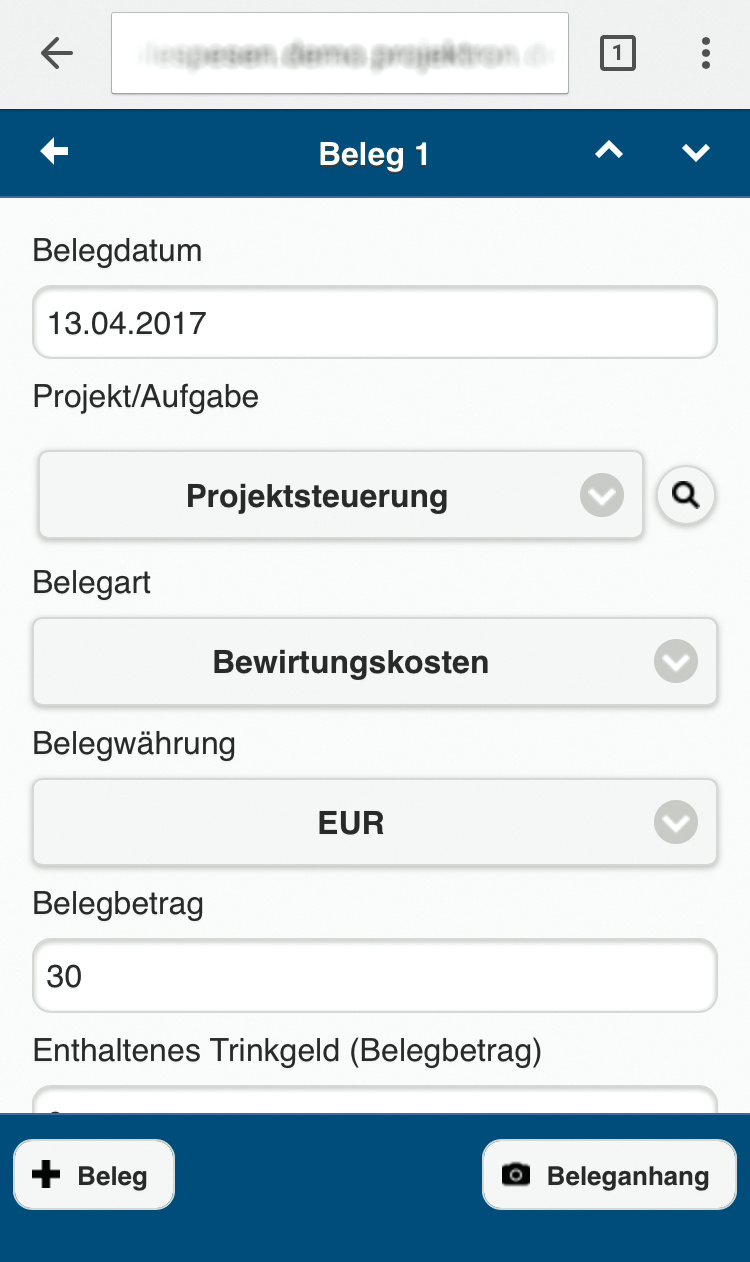The width and height of the screenshot is (750, 1262).
Task: Expand the Bewirtungskosten Belegart dropdown
Action: (x=350, y=662)
